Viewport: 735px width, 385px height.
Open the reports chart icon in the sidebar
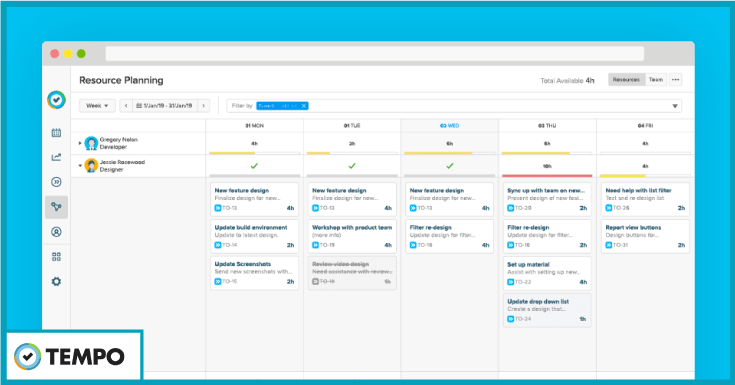56,157
